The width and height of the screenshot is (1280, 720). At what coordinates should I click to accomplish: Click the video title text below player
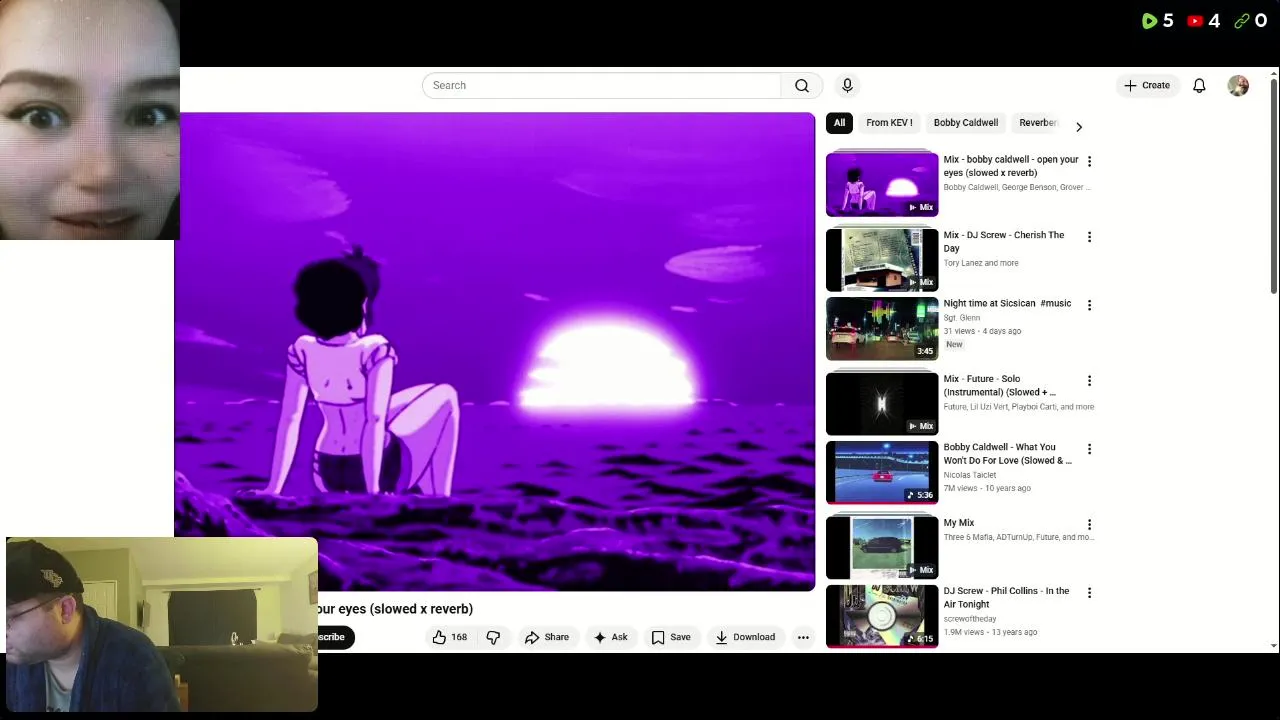tap(396, 609)
